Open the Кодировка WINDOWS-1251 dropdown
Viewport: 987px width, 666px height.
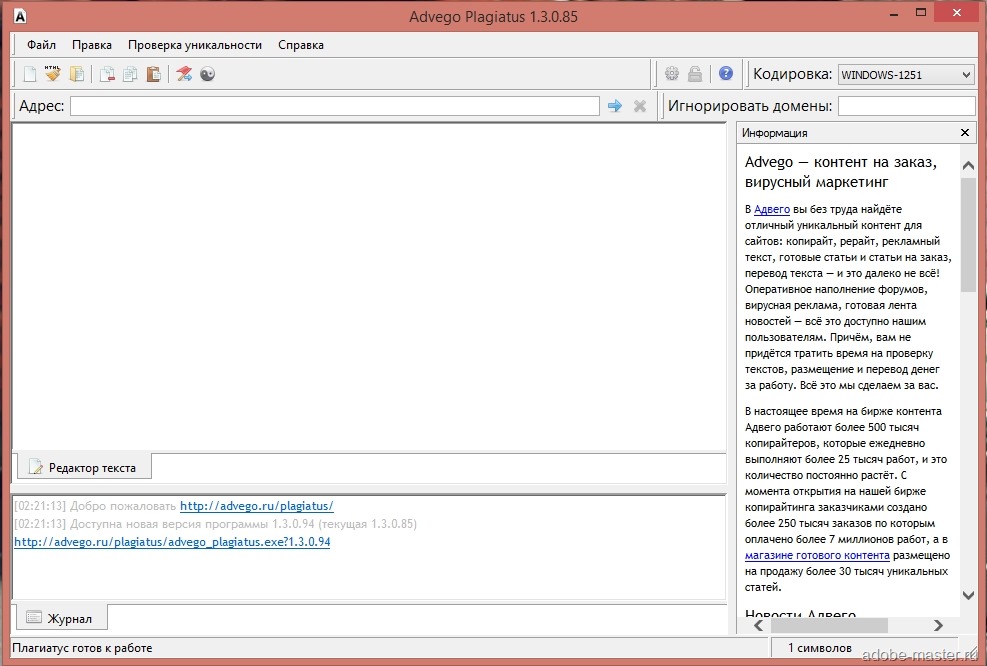coord(906,75)
